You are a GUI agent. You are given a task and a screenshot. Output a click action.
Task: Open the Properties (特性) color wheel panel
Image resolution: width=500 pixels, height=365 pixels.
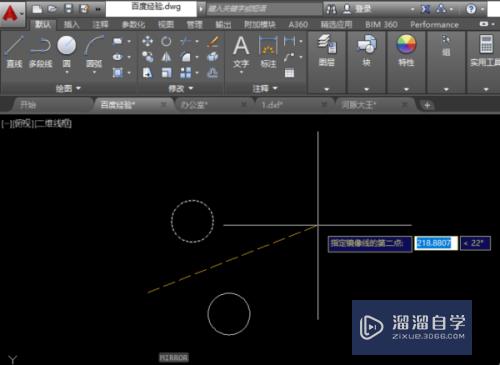pos(406,50)
